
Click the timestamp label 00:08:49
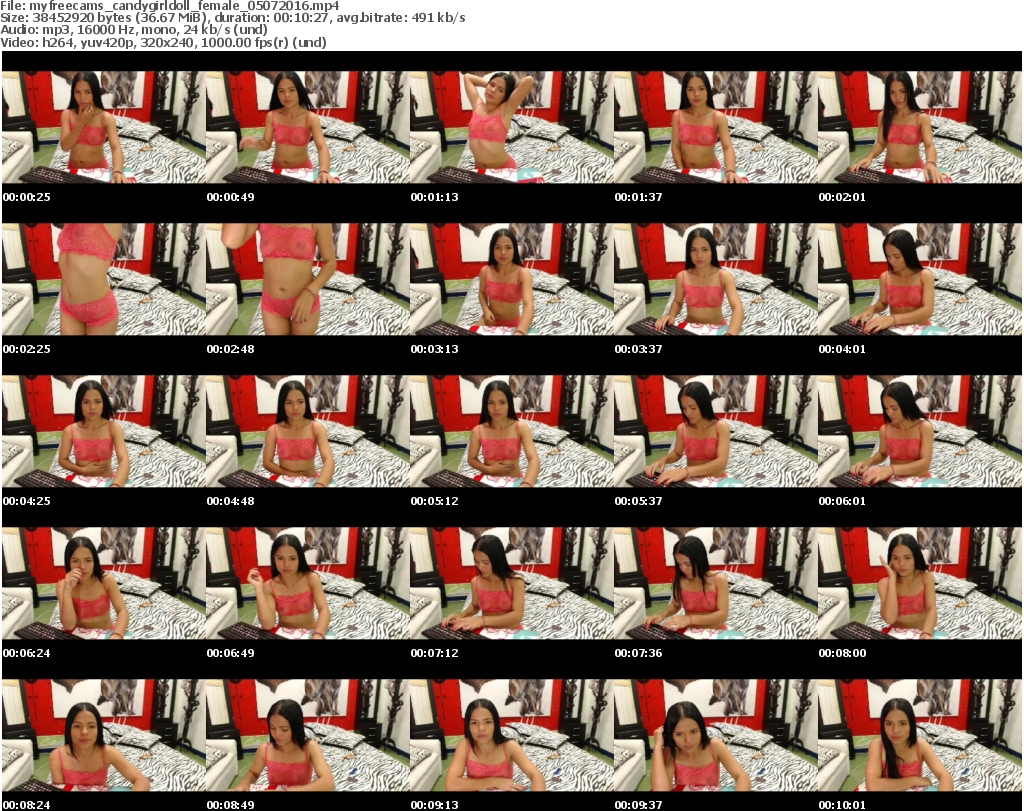point(231,805)
